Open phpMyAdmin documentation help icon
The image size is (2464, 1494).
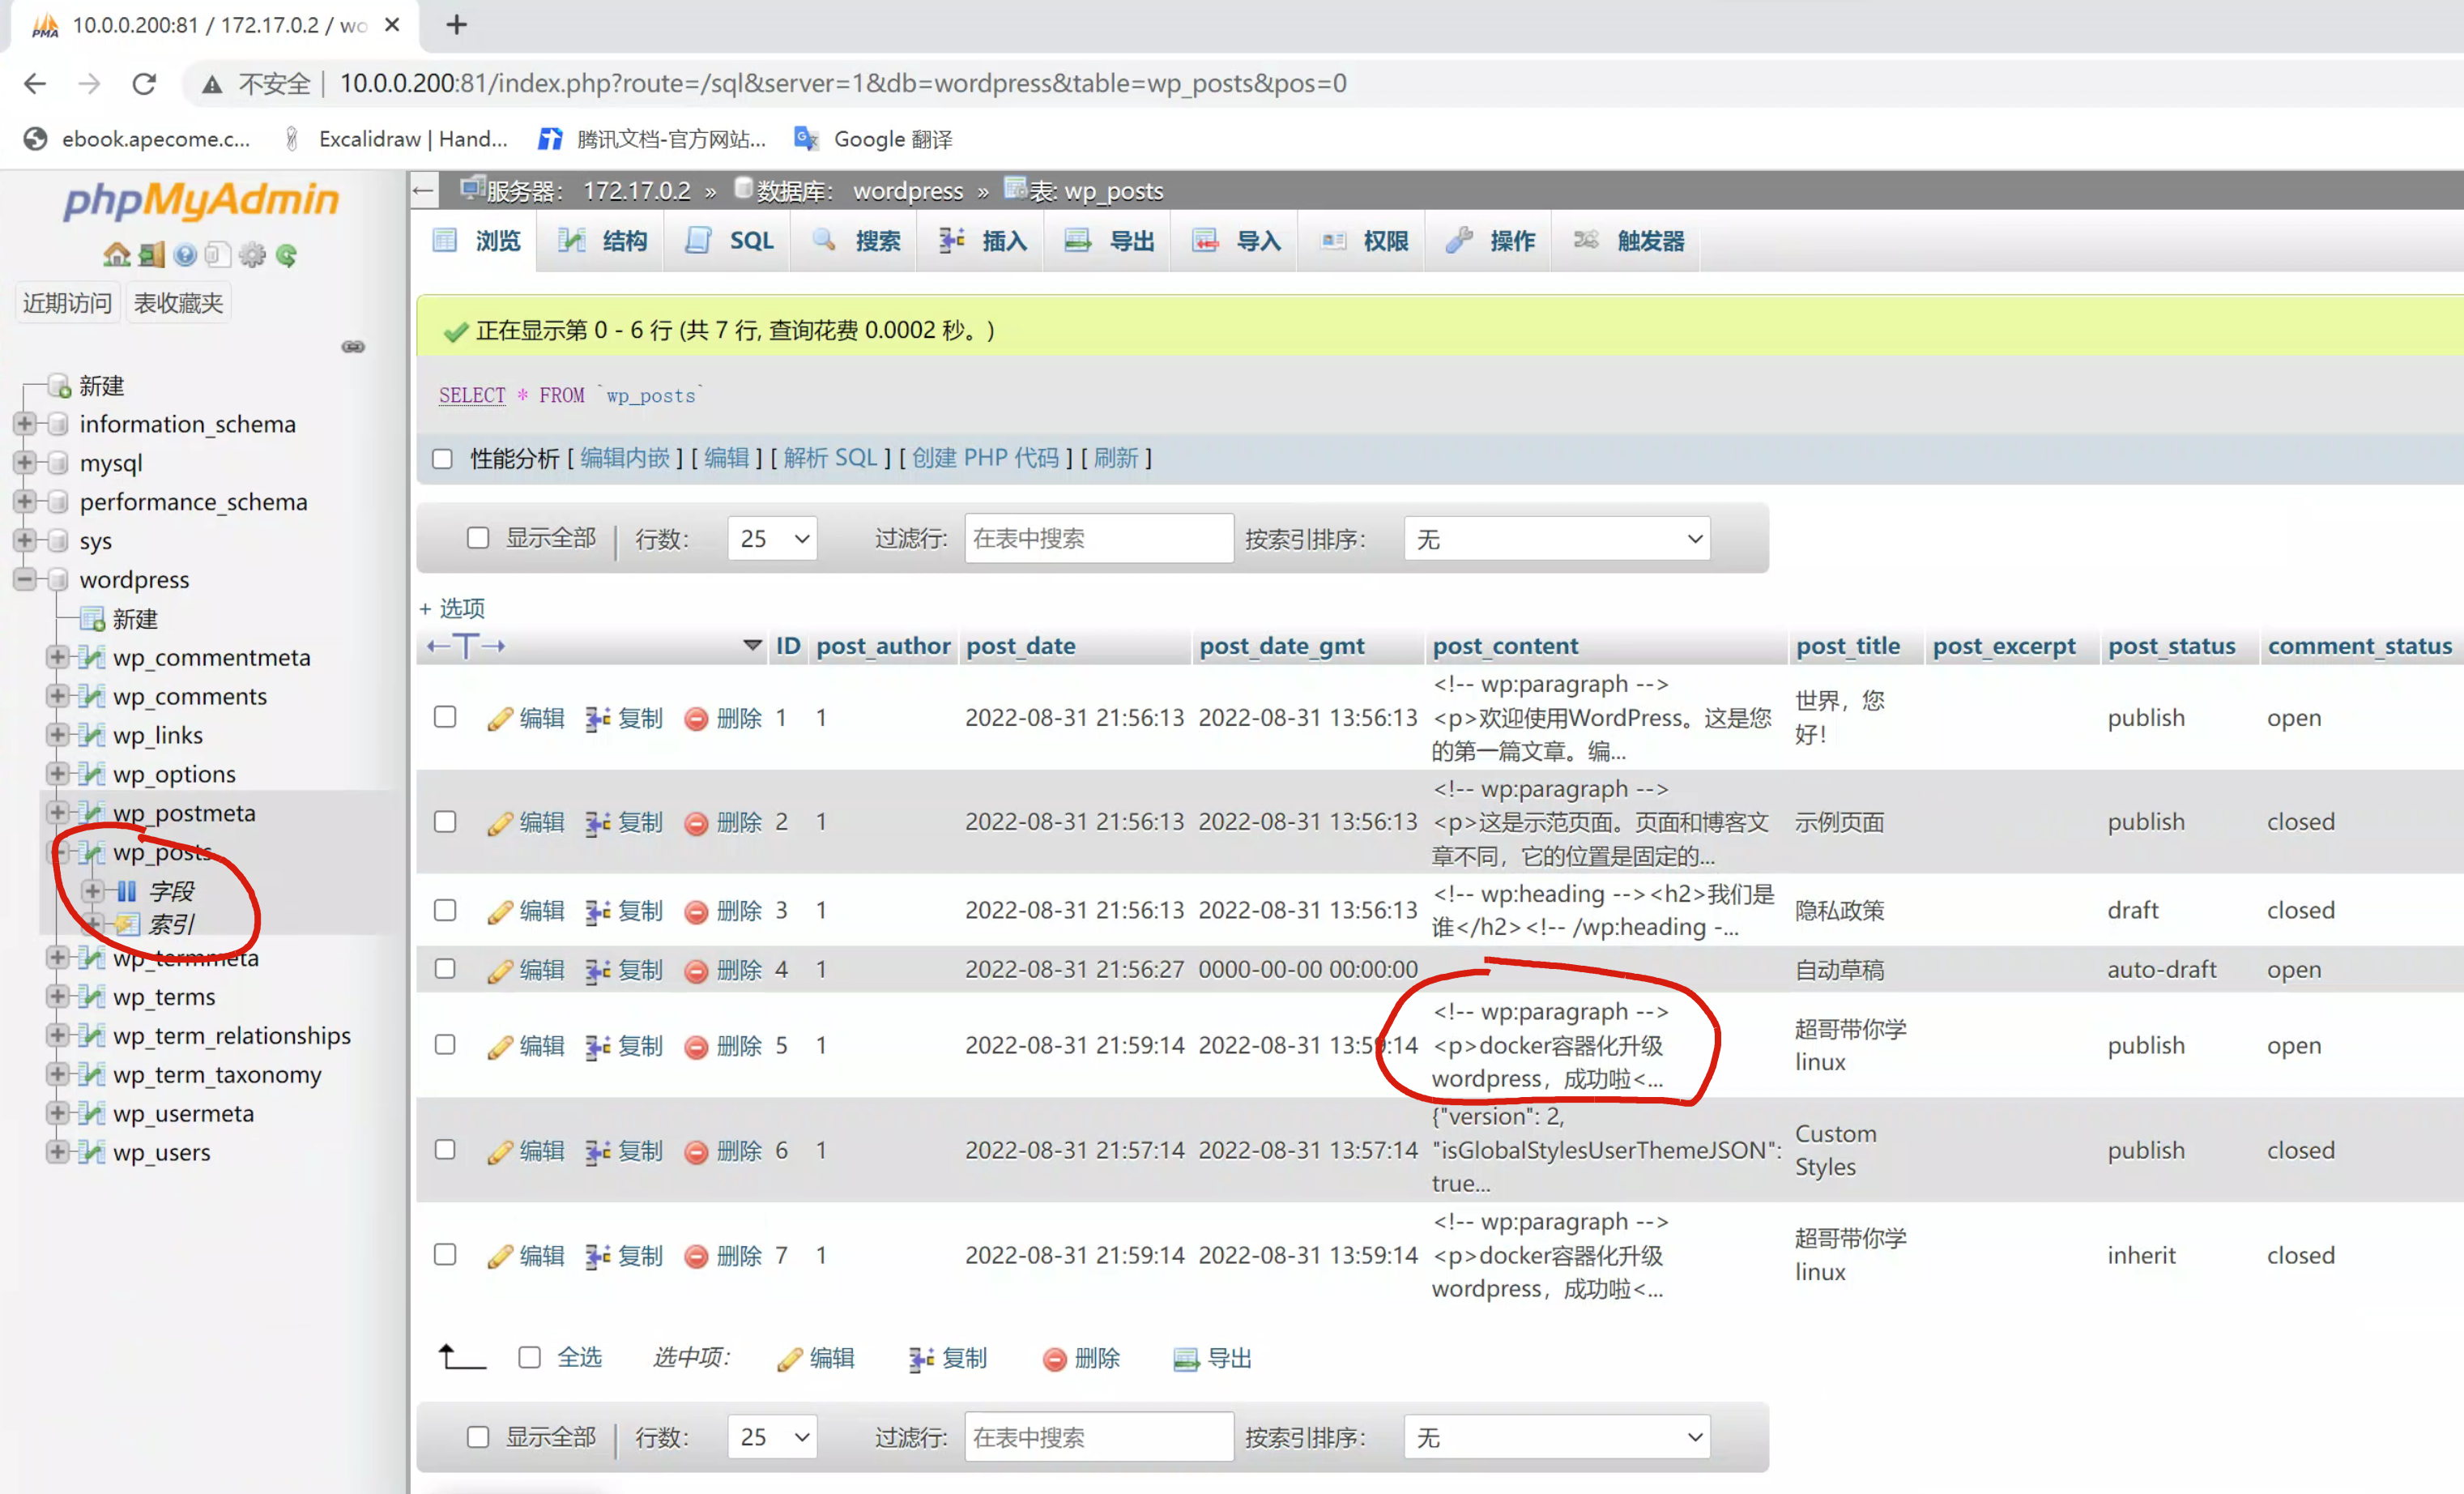pyautogui.click(x=185, y=255)
